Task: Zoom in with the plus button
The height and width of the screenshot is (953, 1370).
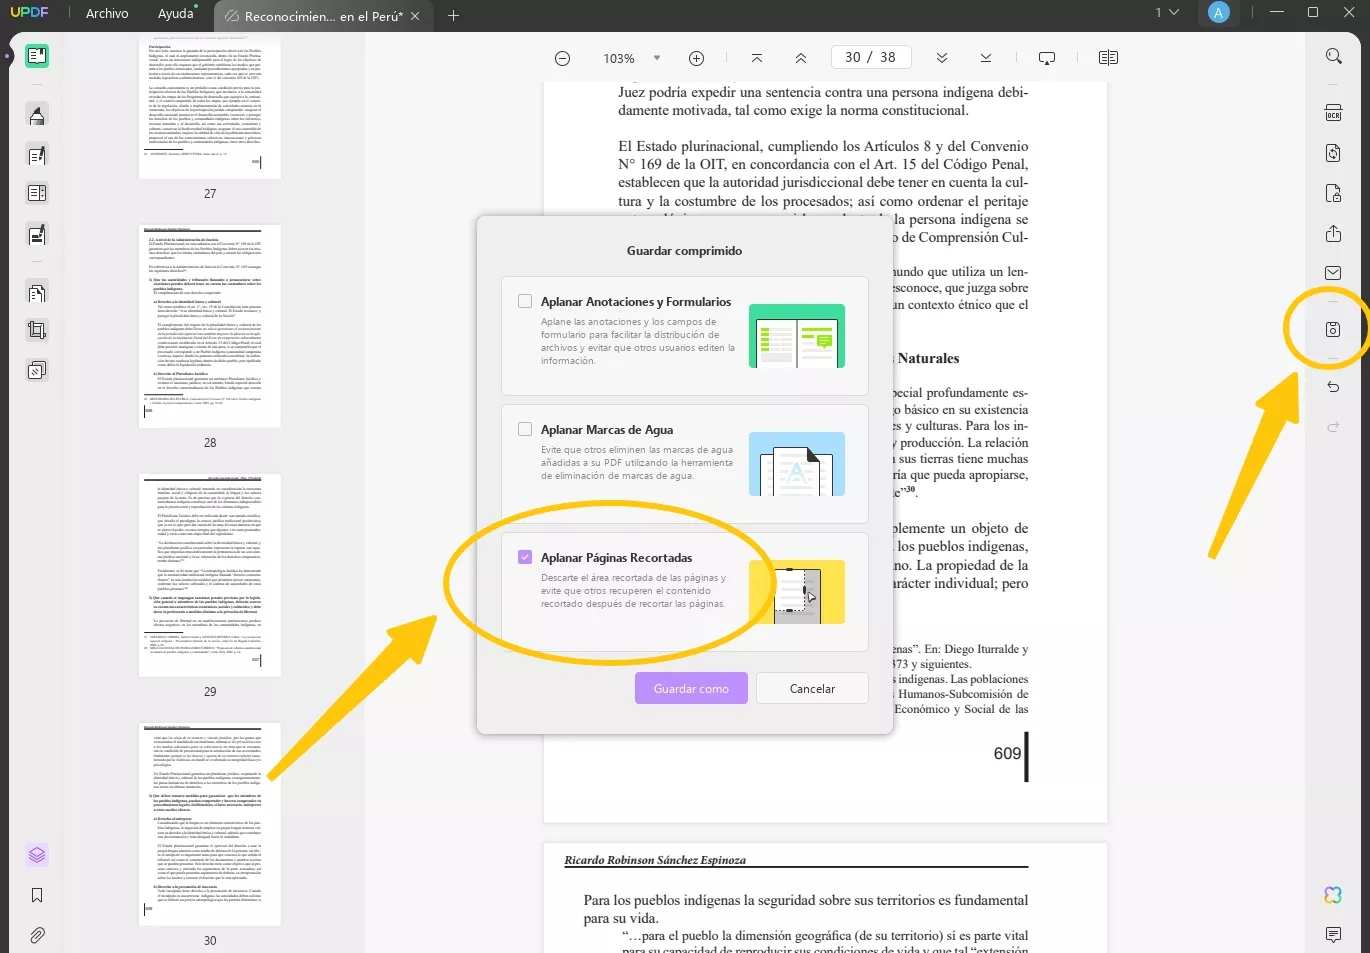Action: pyautogui.click(x=697, y=58)
